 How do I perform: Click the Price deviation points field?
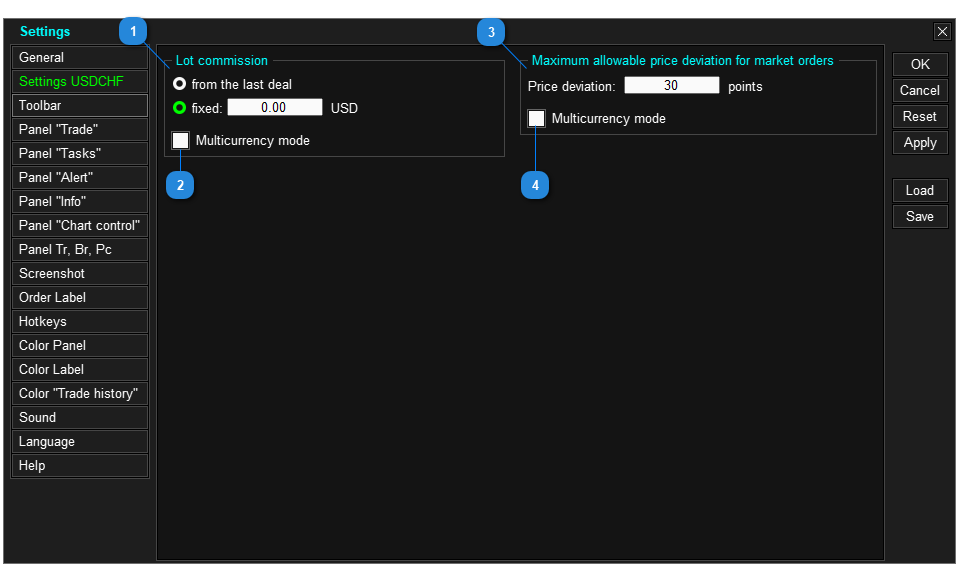pos(672,85)
